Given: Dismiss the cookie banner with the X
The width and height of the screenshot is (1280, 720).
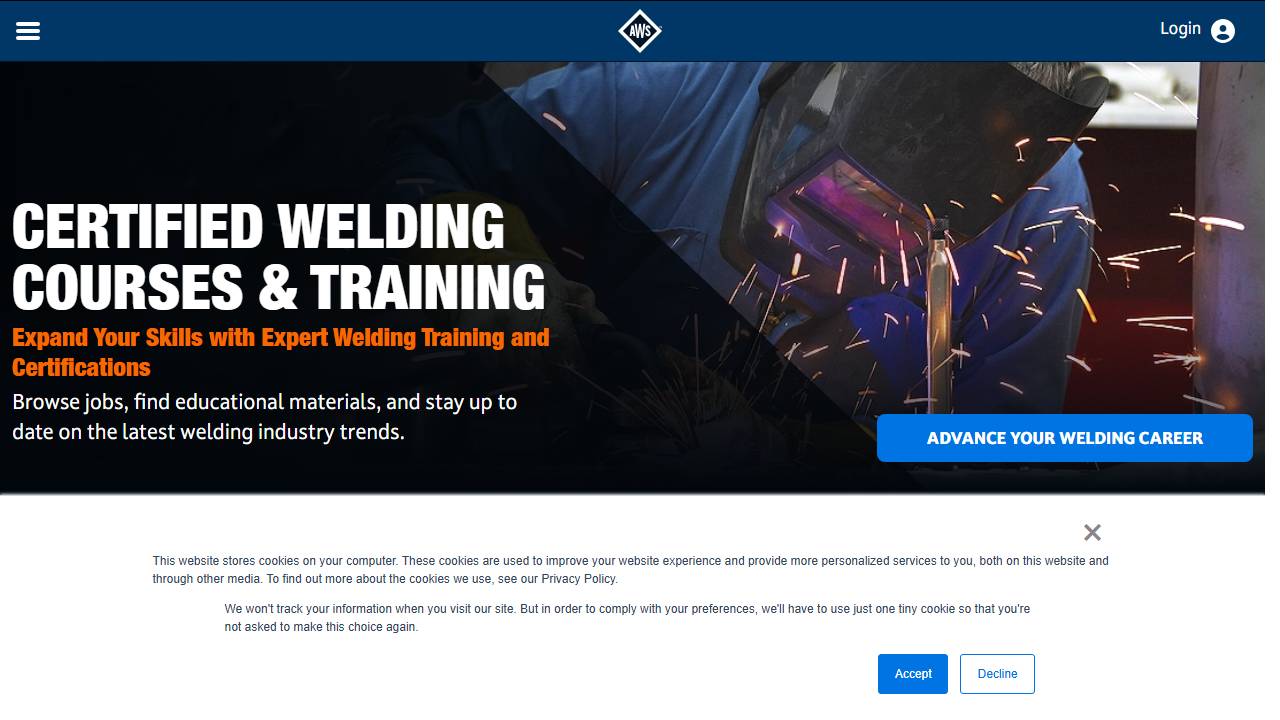Looking at the screenshot, I should 1092,532.
